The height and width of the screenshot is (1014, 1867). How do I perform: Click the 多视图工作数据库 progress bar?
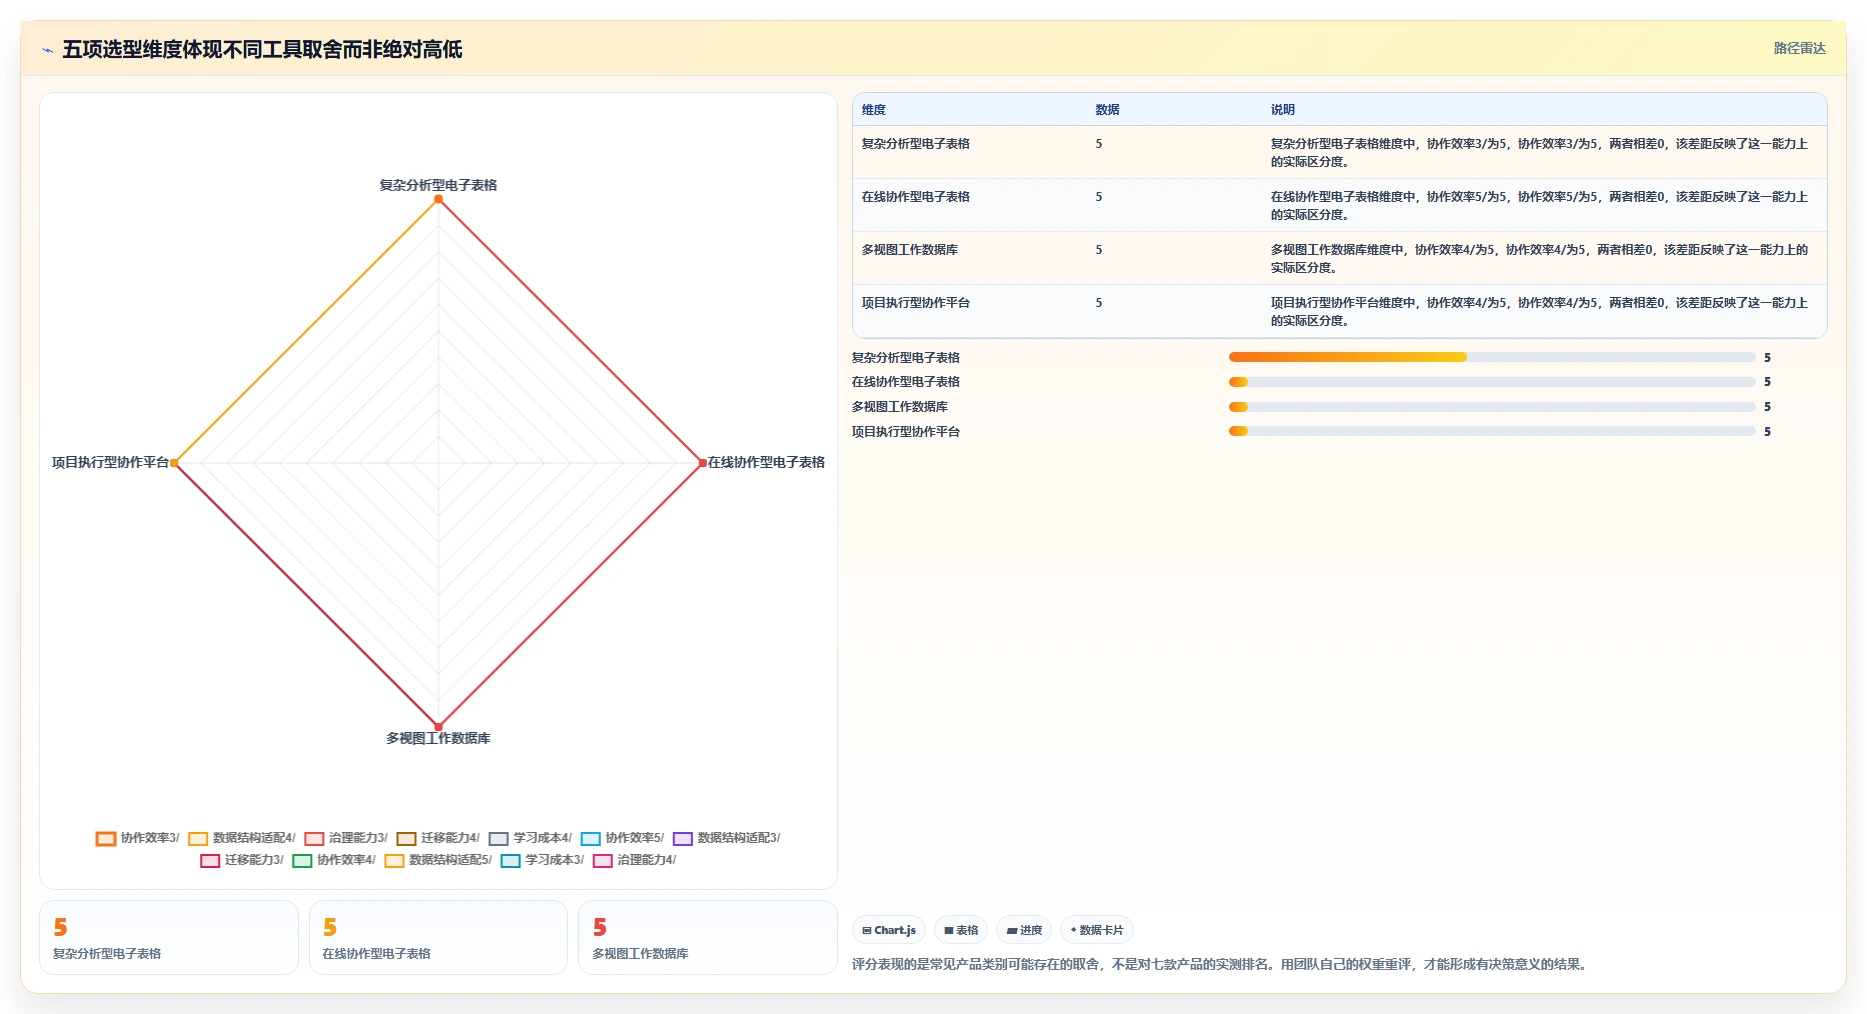coord(1492,407)
